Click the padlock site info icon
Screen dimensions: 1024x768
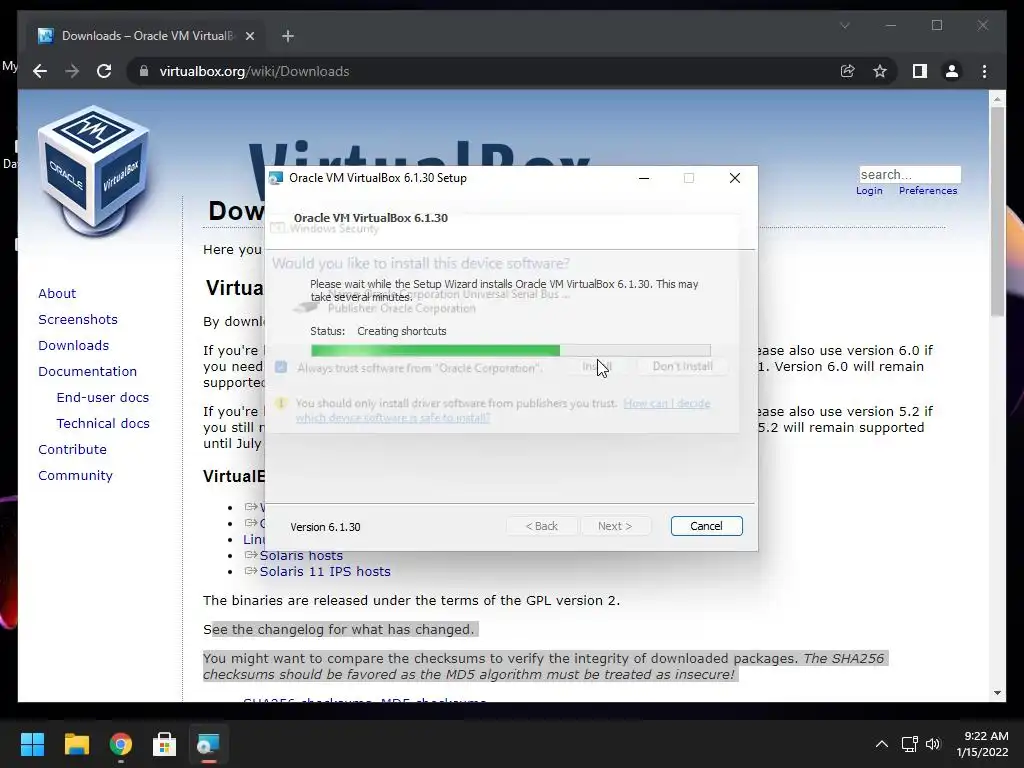(x=144, y=71)
